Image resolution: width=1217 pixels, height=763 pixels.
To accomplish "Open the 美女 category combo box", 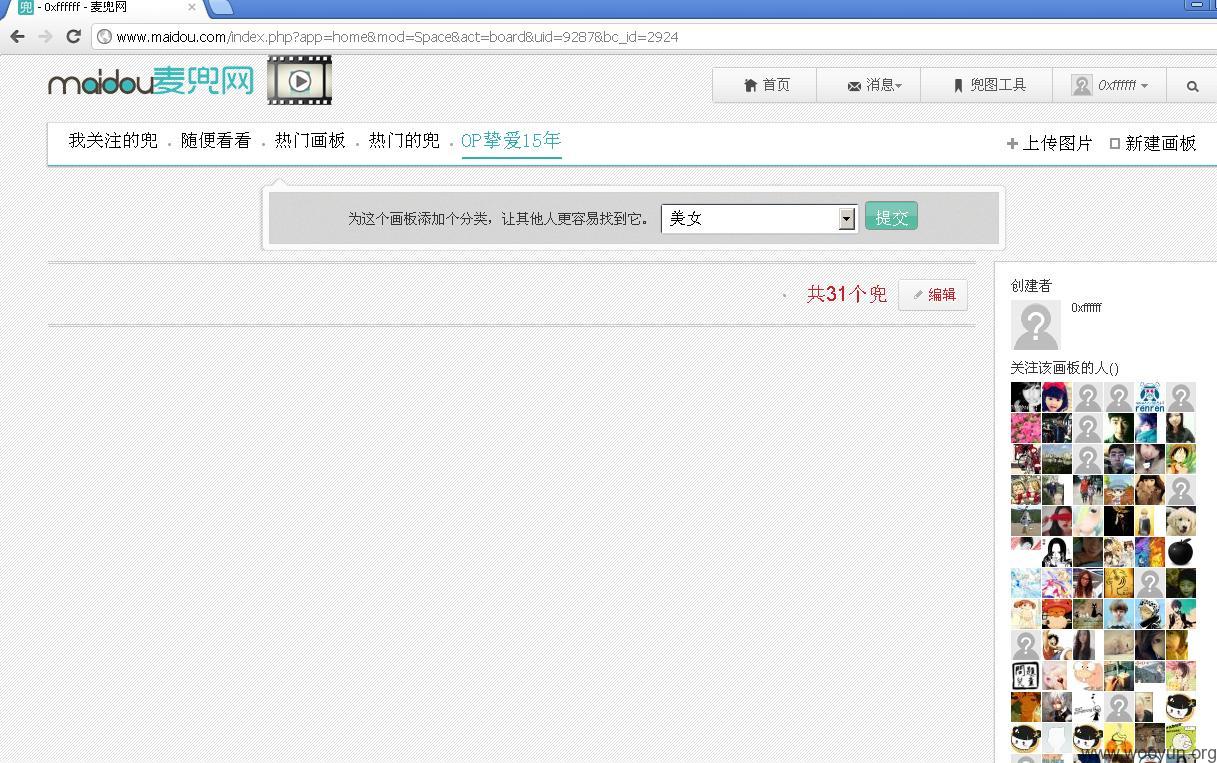I will click(759, 218).
